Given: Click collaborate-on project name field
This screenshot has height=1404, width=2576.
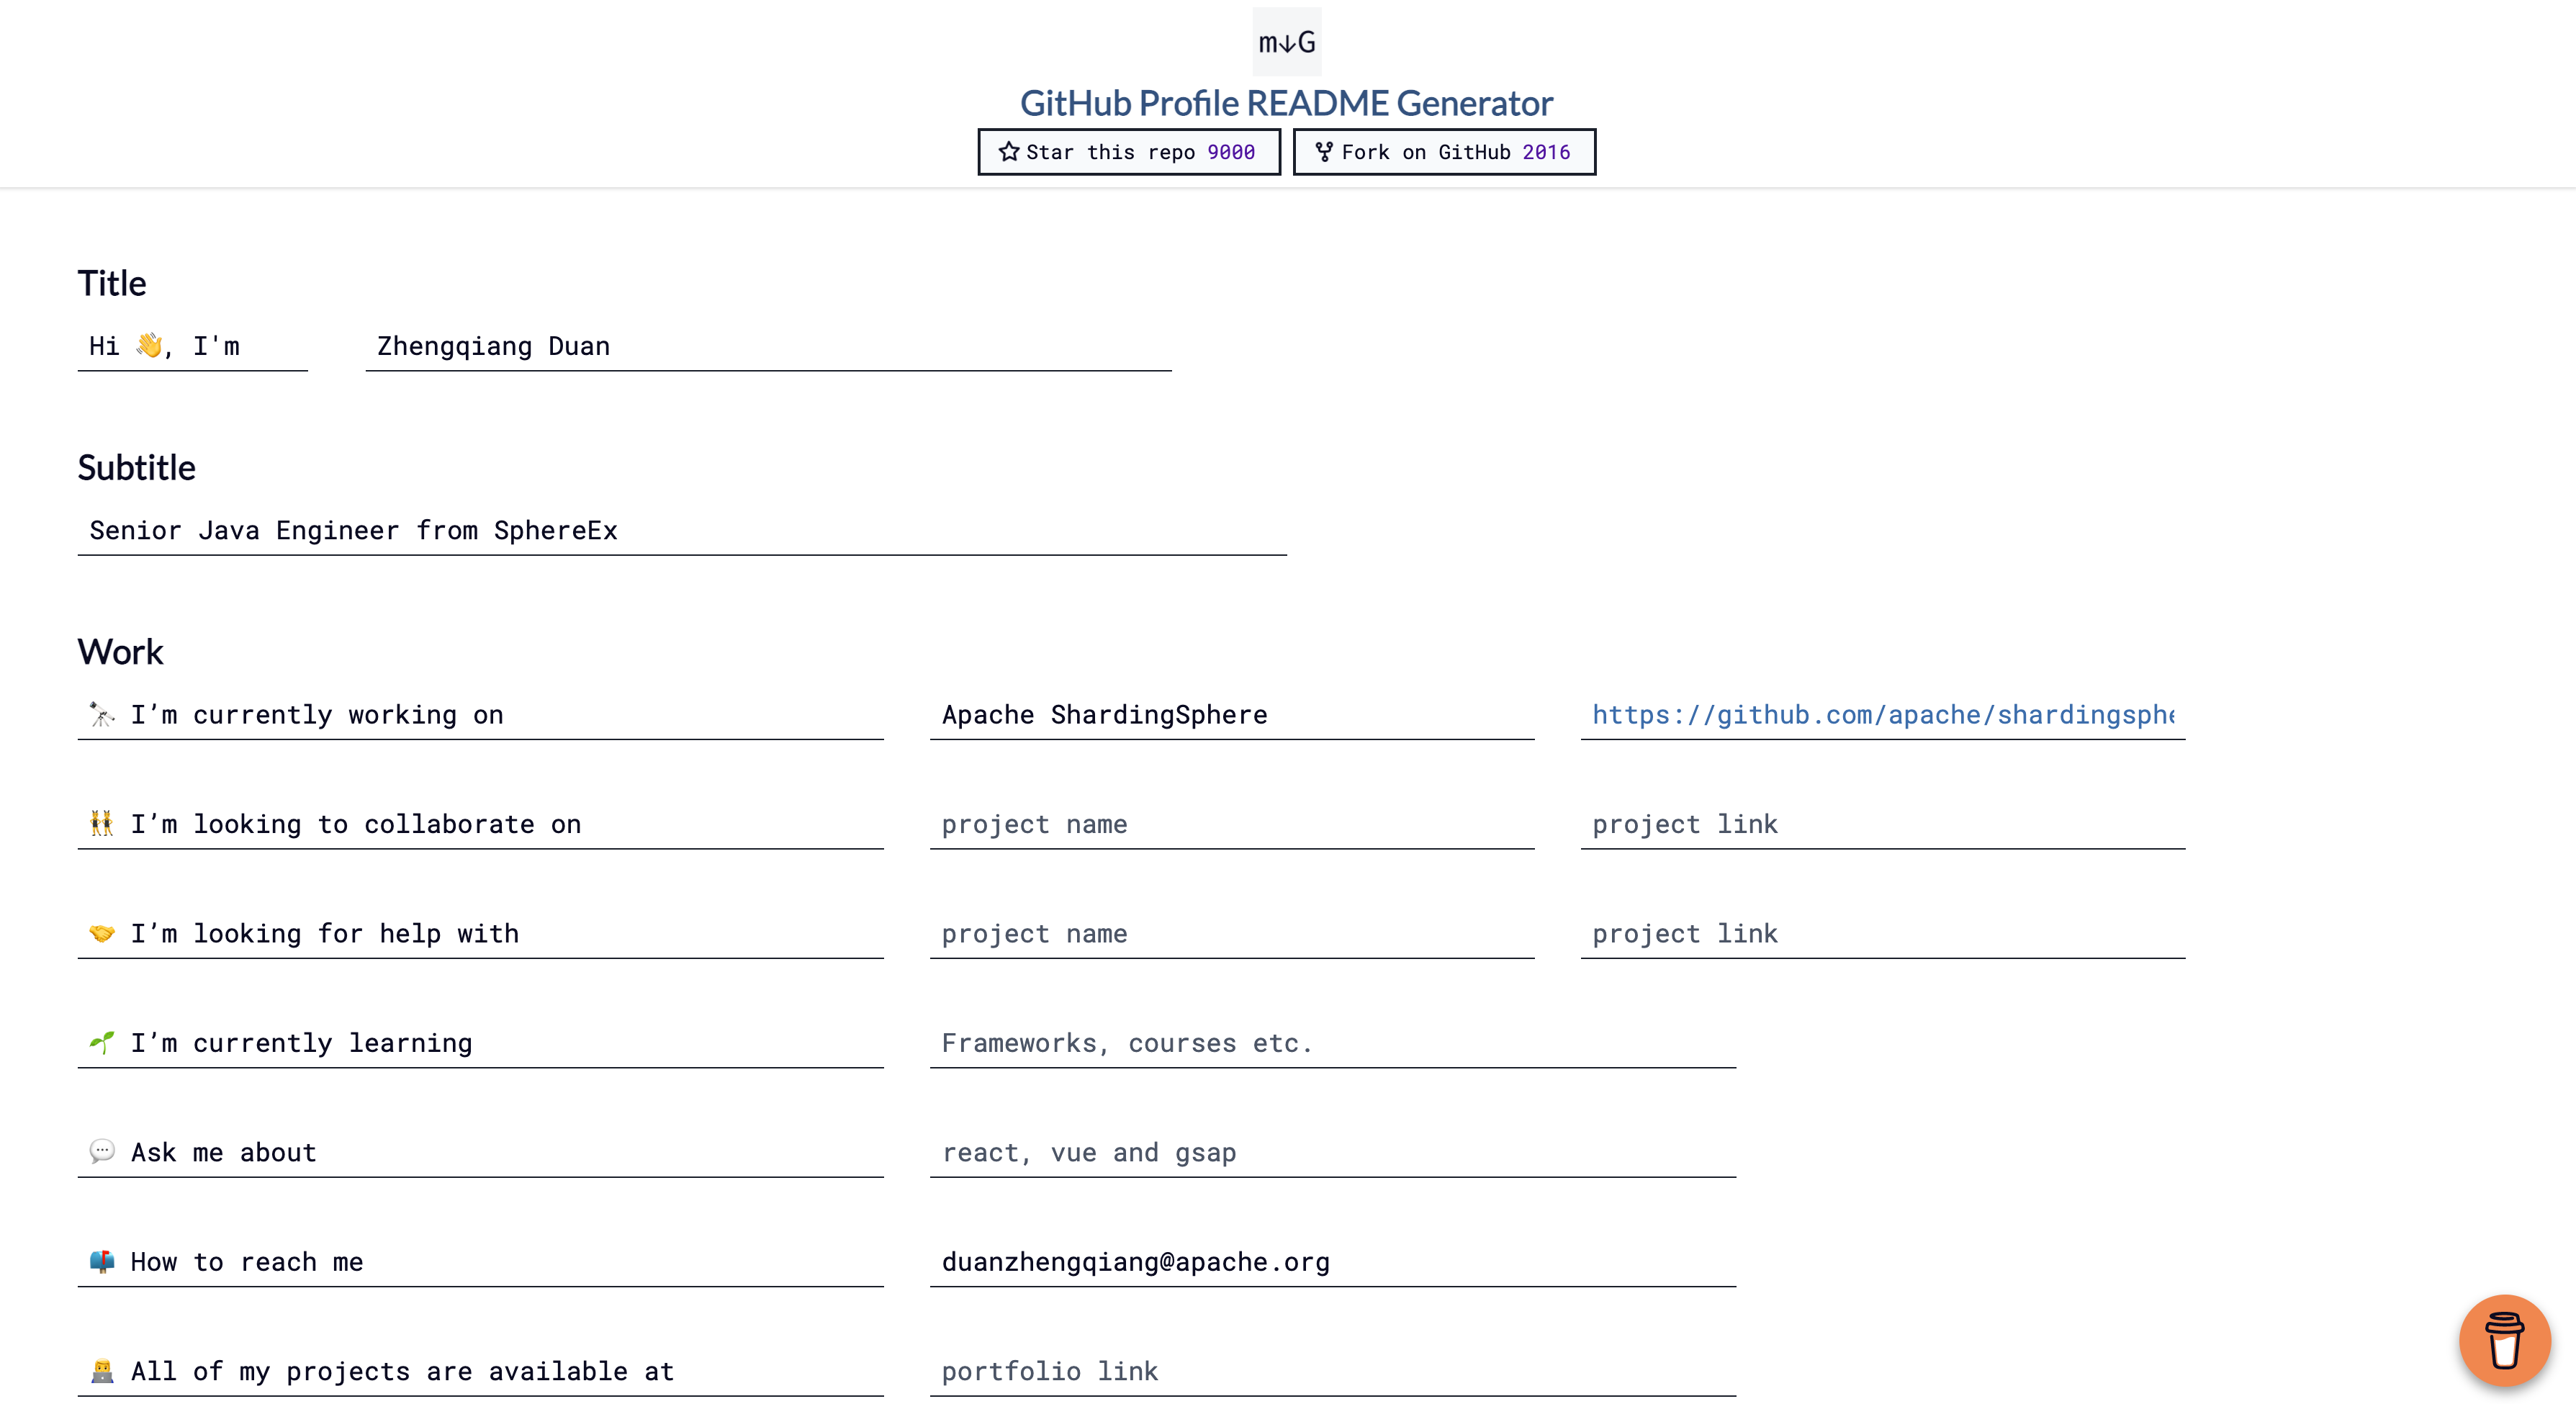Looking at the screenshot, I should pyautogui.click(x=1231, y=824).
